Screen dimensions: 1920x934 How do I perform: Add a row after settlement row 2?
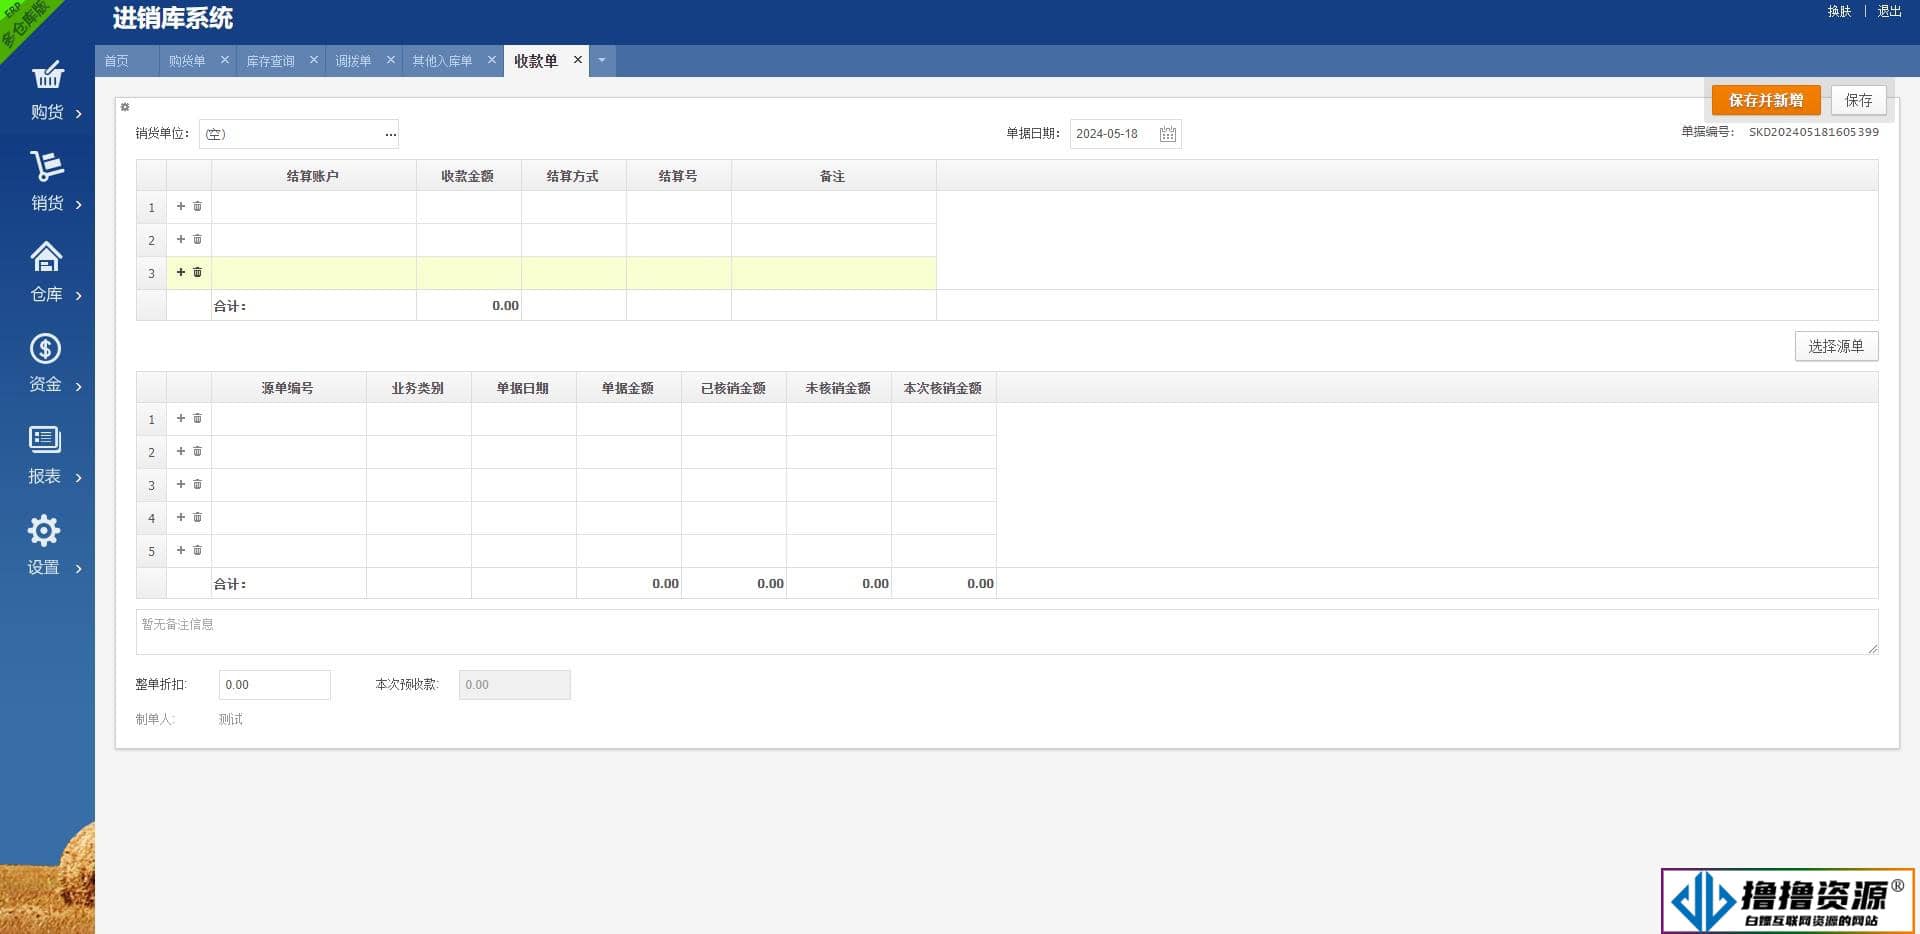pos(181,239)
